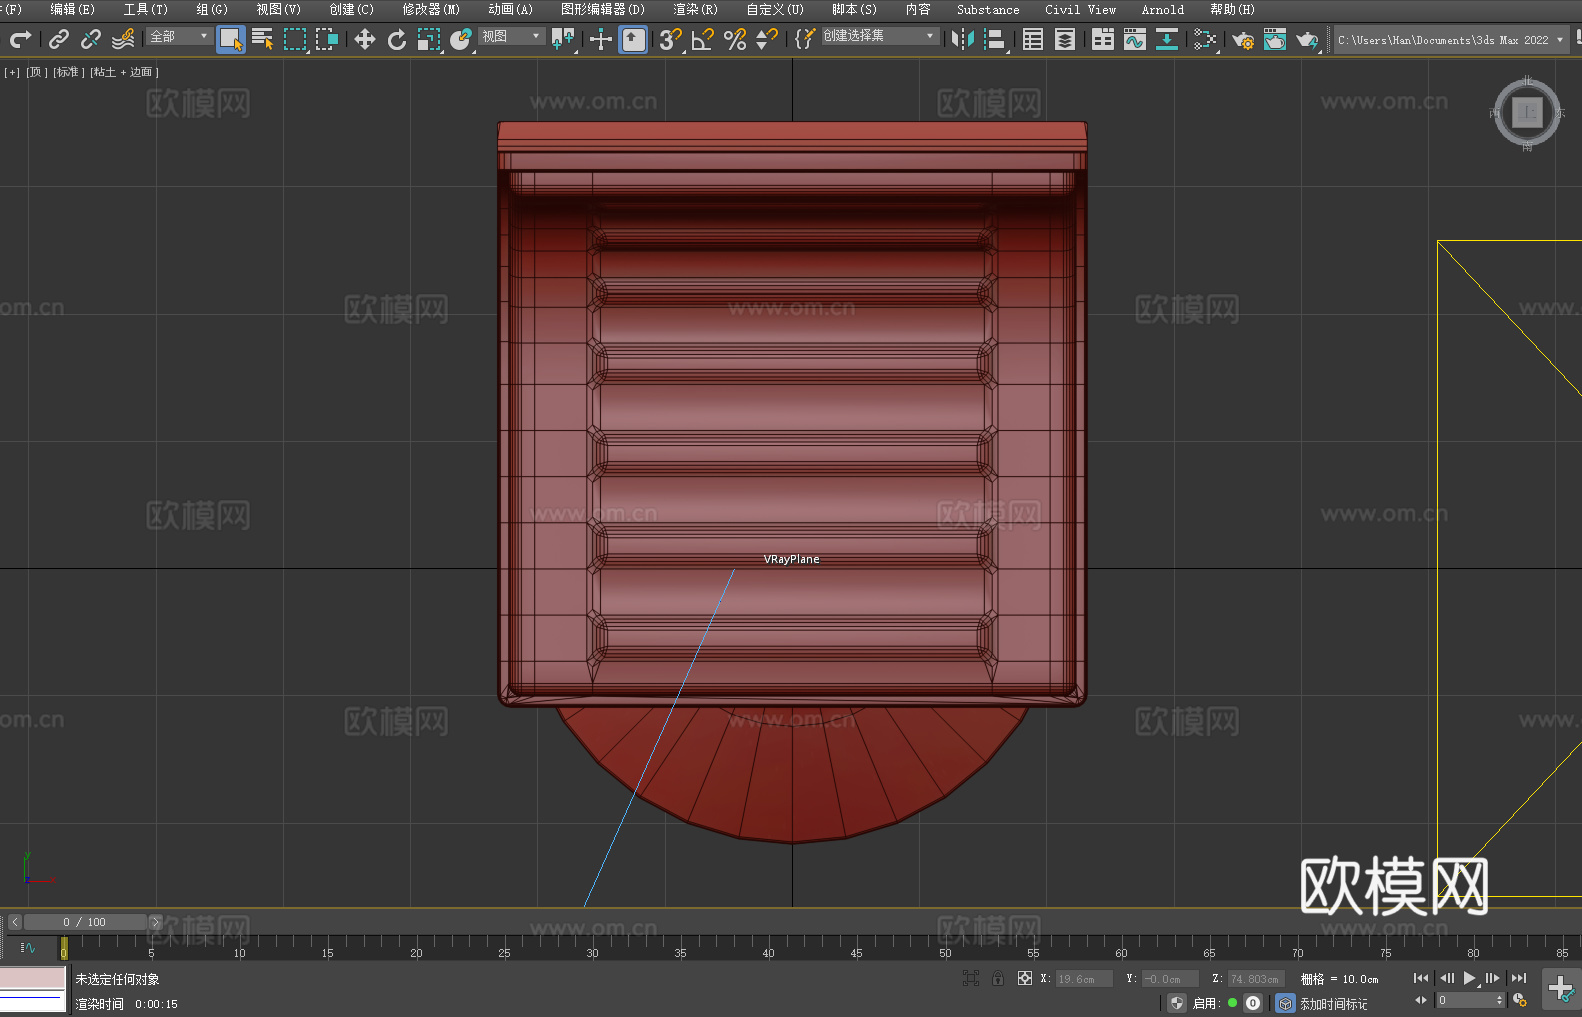Image resolution: width=1582 pixels, height=1017 pixels.
Task: Open the project path dropdown
Action: point(1450,40)
